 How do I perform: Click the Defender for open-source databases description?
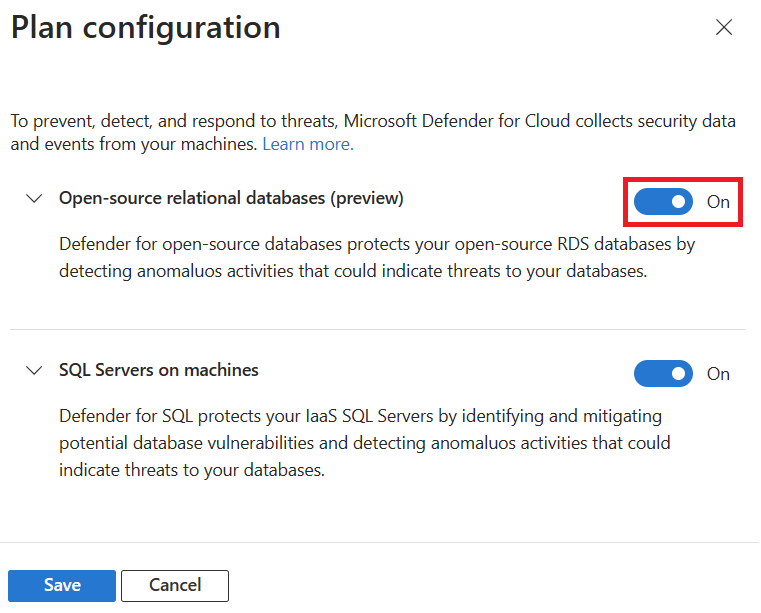tap(377, 257)
